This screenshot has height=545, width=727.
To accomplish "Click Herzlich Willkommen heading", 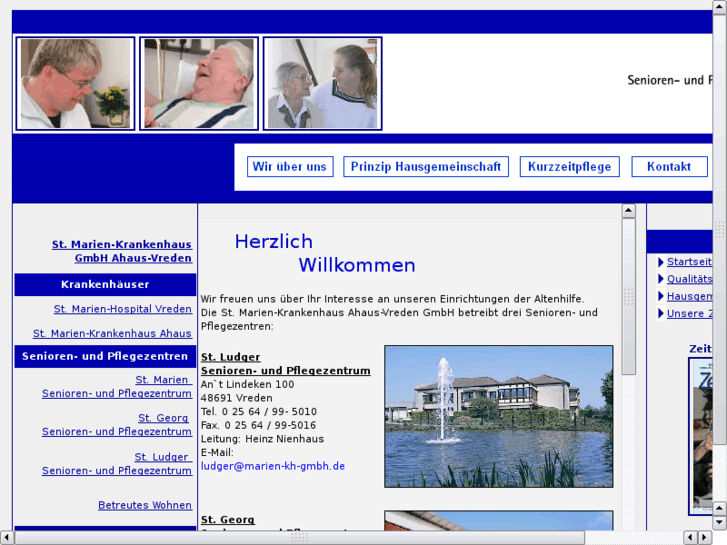I will click(x=325, y=253).
